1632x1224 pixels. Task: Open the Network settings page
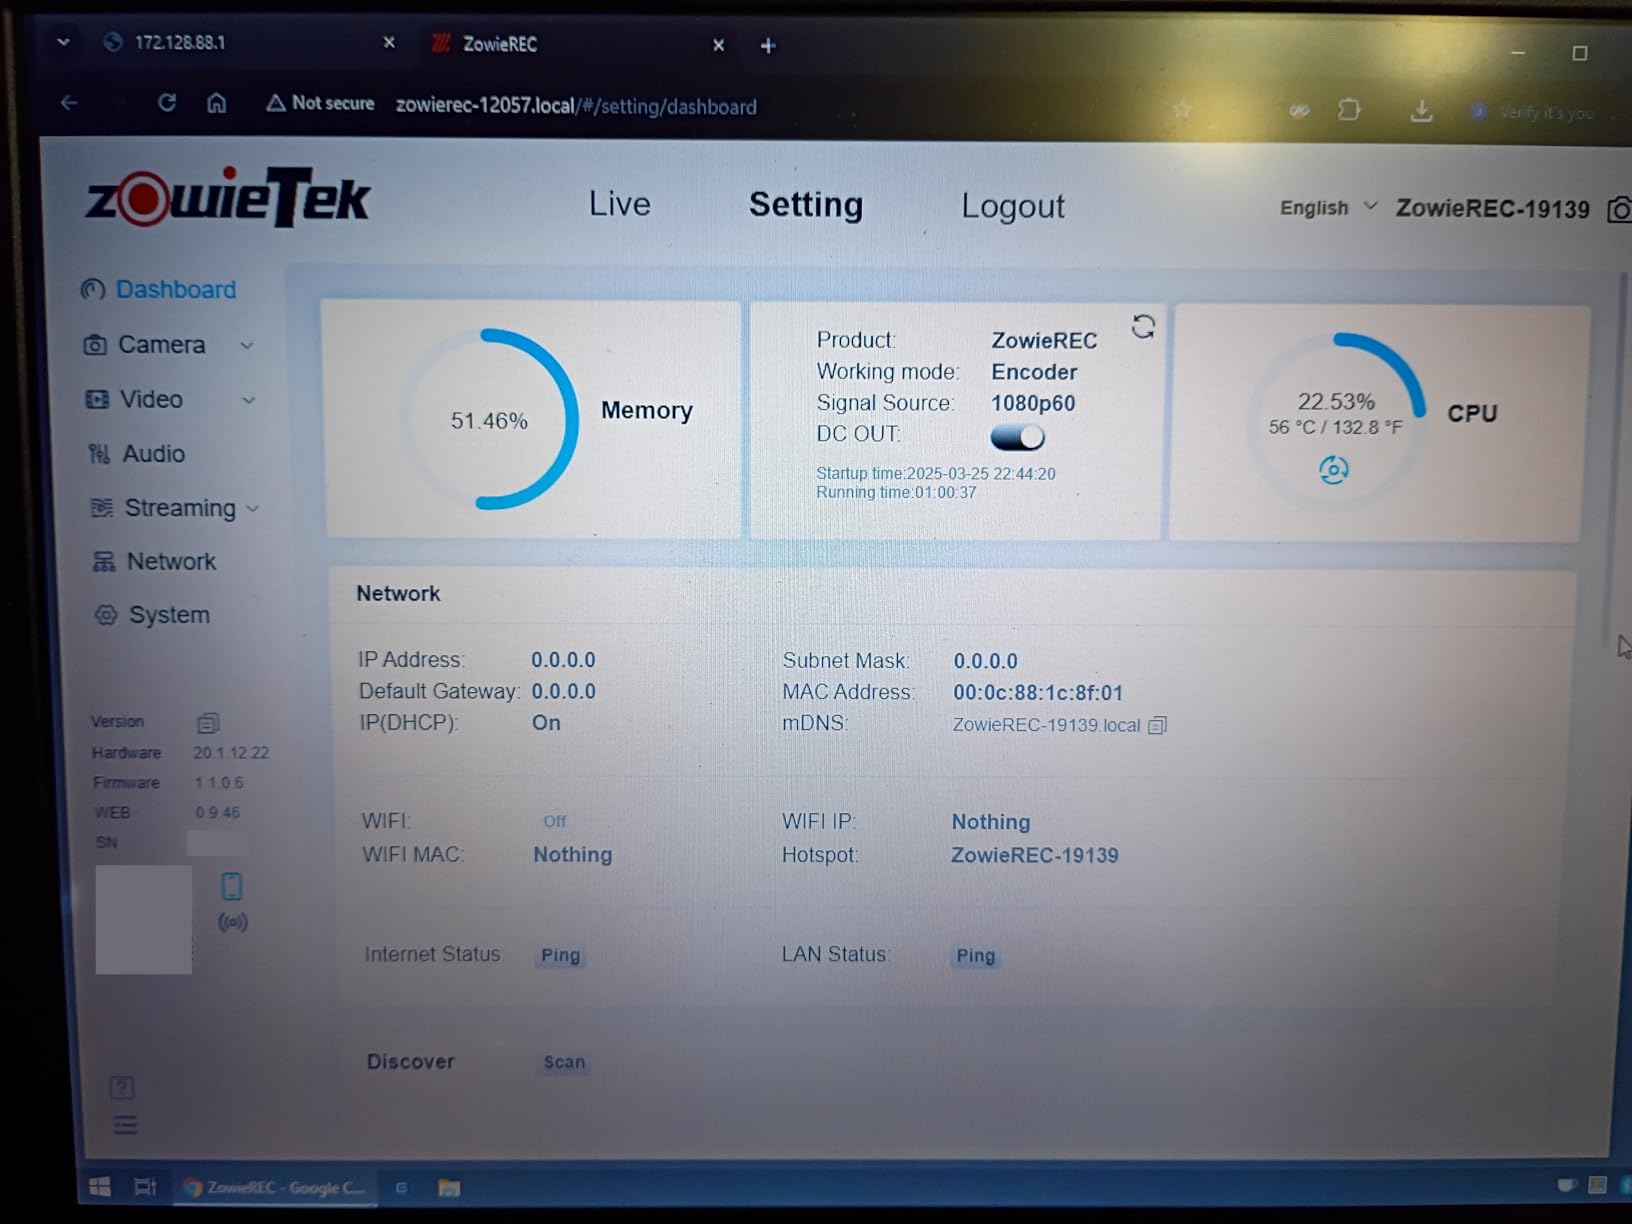pos(170,562)
